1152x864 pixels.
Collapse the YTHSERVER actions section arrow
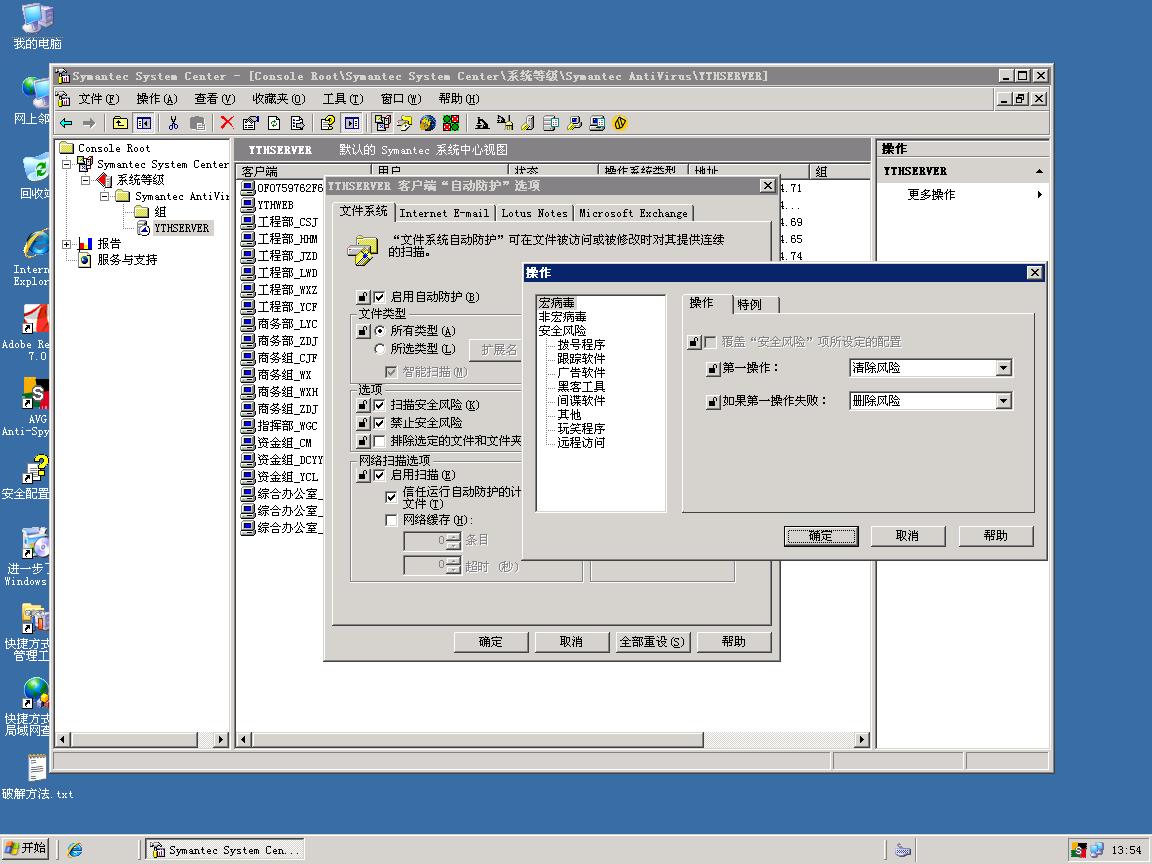click(x=1039, y=171)
